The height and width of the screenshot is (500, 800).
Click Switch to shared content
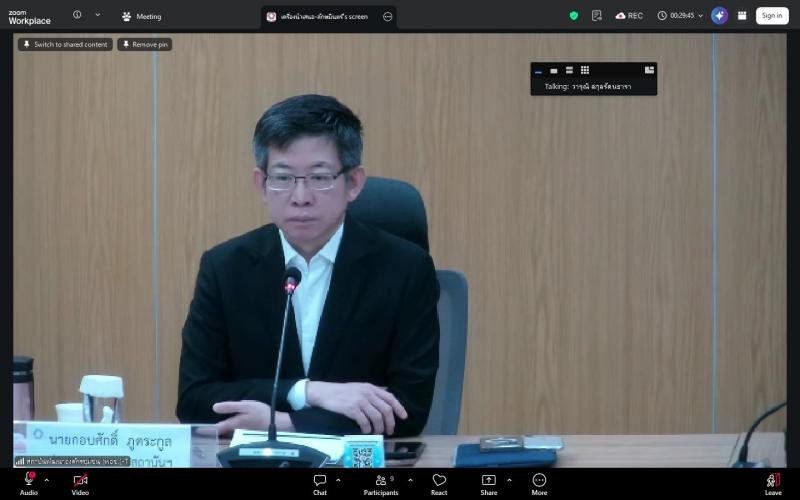click(65, 44)
